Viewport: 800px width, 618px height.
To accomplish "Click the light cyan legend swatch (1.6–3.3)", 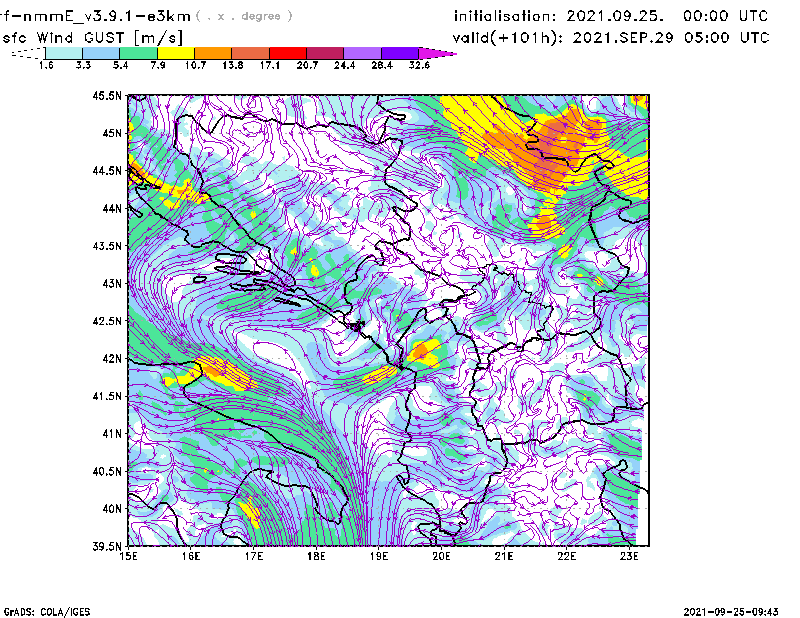I will click(x=64, y=53).
